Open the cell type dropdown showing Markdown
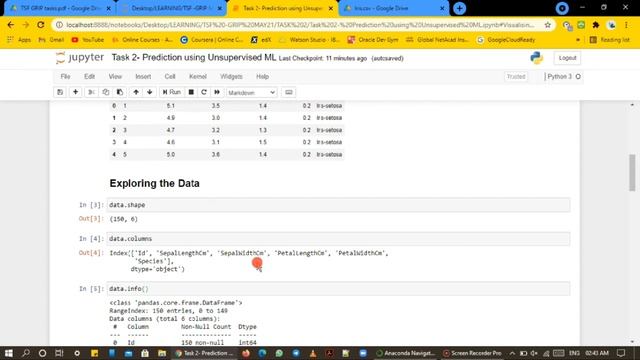The image size is (640, 360). (251, 93)
